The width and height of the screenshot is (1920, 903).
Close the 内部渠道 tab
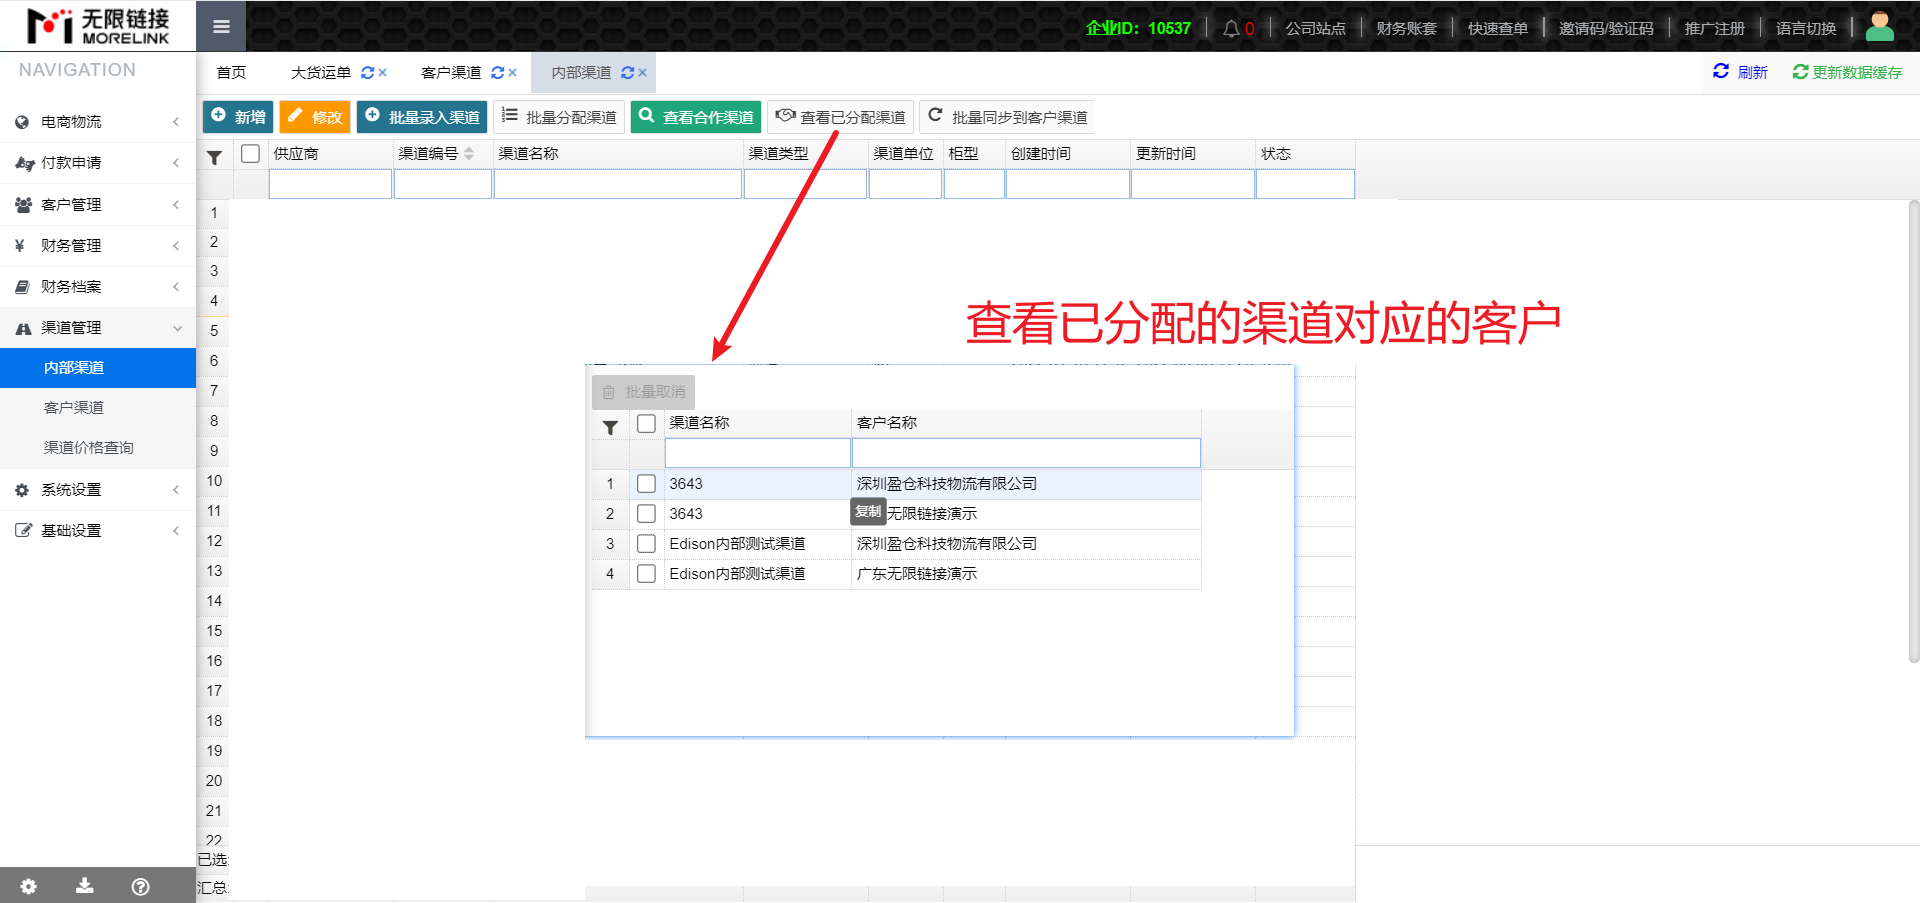tap(643, 72)
